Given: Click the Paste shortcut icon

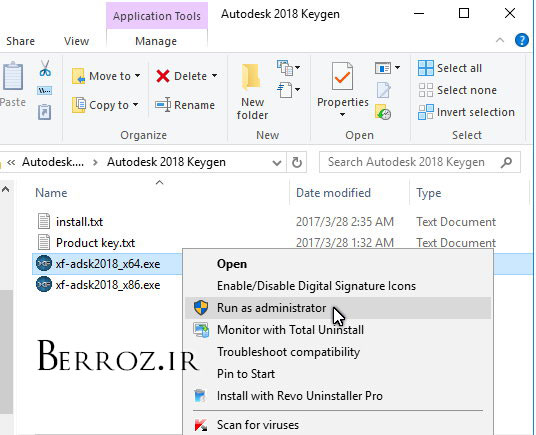Looking at the screenshot, I should point(45,112).
